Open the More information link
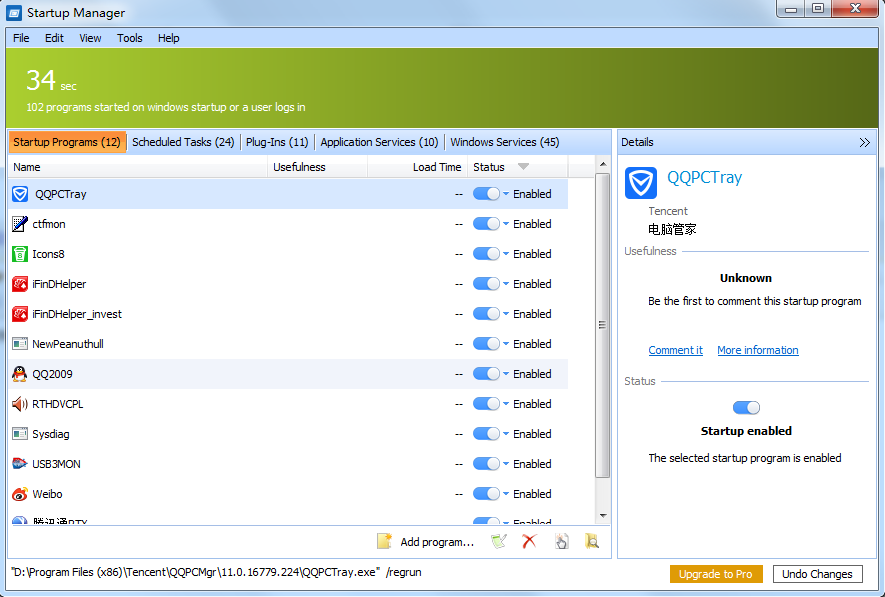885x597 pixels. click(x=757, y=350)
